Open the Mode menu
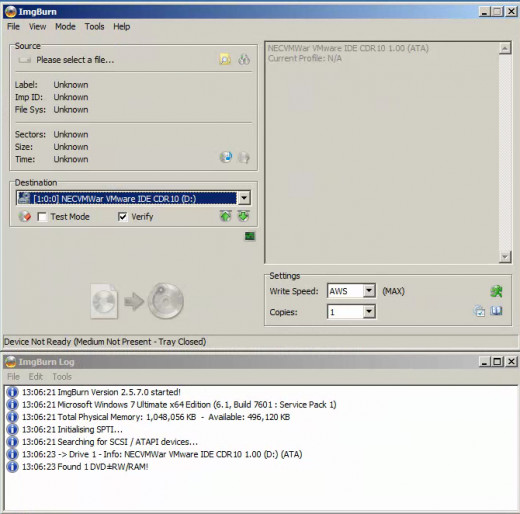The image size is (520, 514). coord(65,26)
